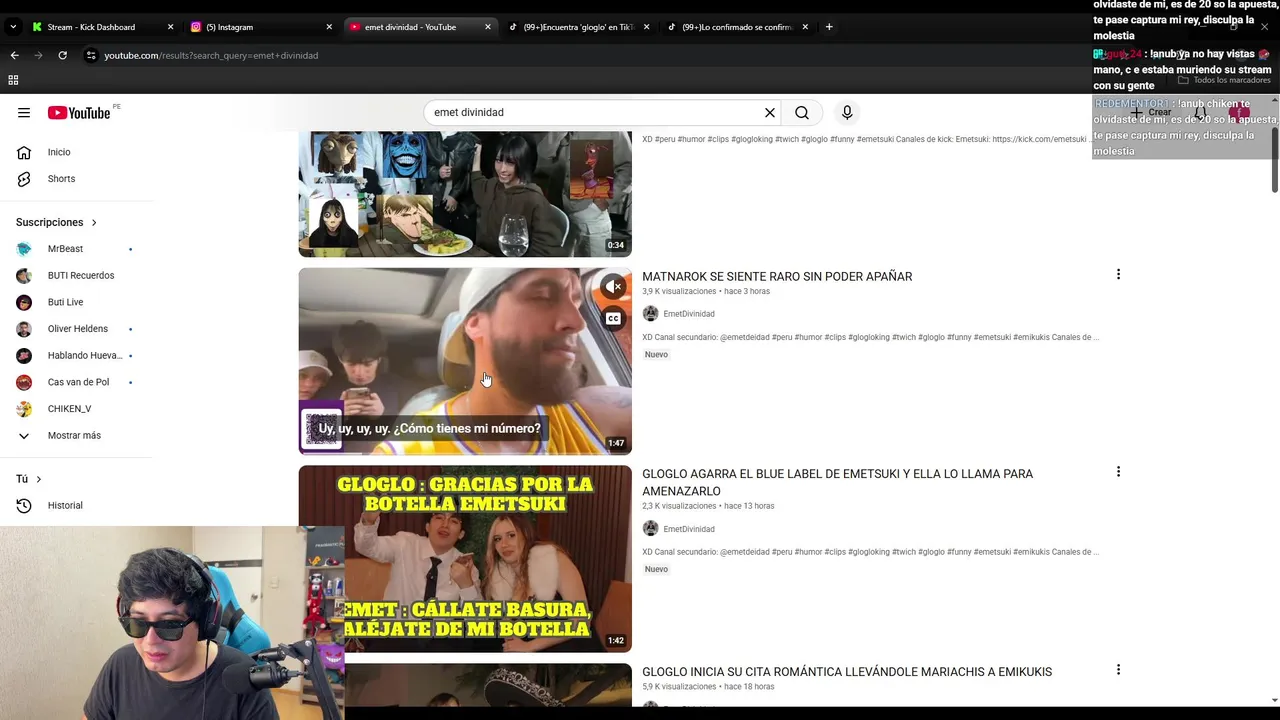Screen dimensions: 1280x720
Task: Open EmetDivinidad avatar under BLUE LABEL video
Action: (x=650, y=529)
